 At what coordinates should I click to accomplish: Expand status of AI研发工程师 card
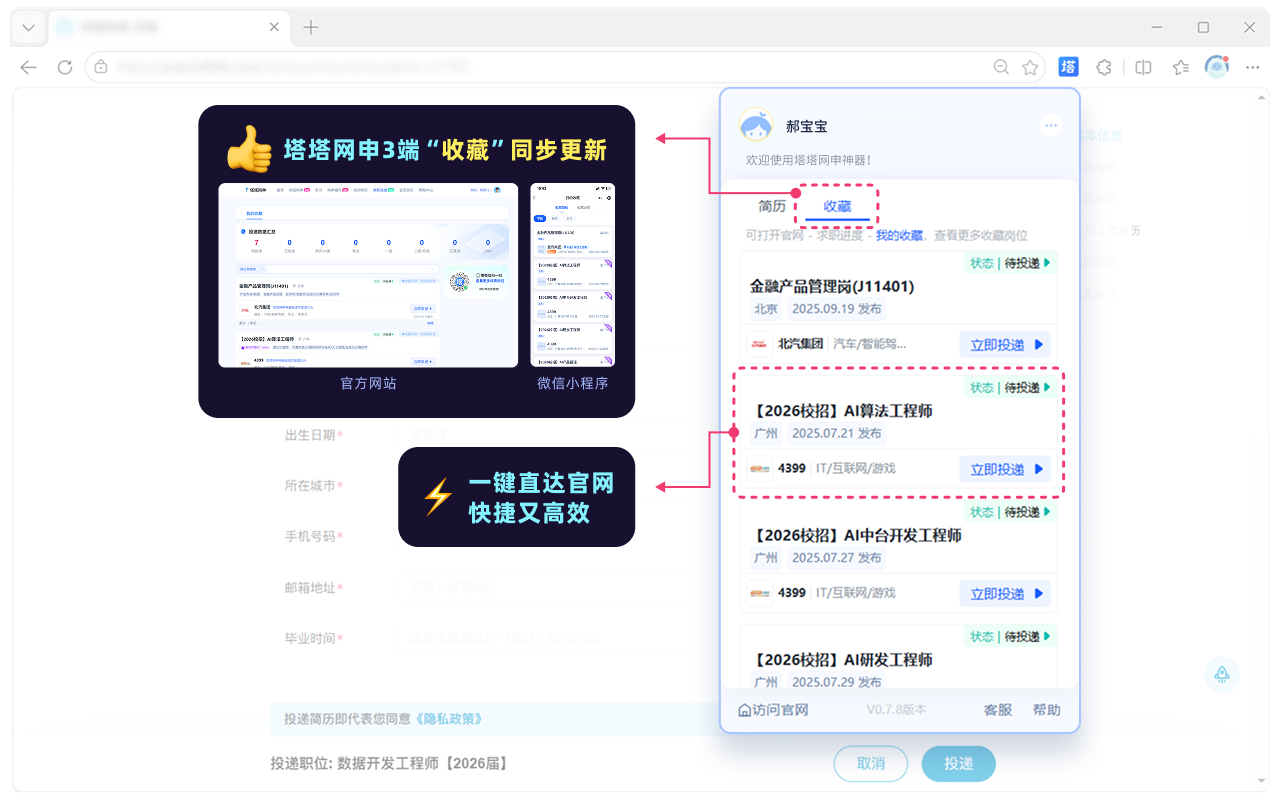(x=1011, y=636)
